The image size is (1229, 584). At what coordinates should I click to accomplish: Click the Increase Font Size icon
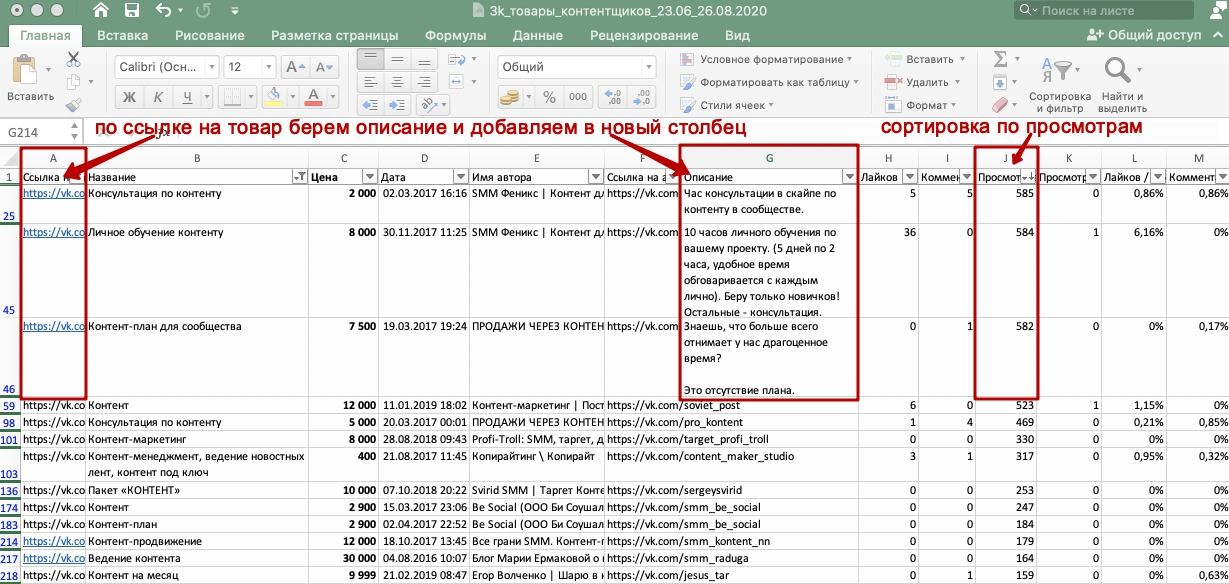pyautogui.click(x=296, y=67)
